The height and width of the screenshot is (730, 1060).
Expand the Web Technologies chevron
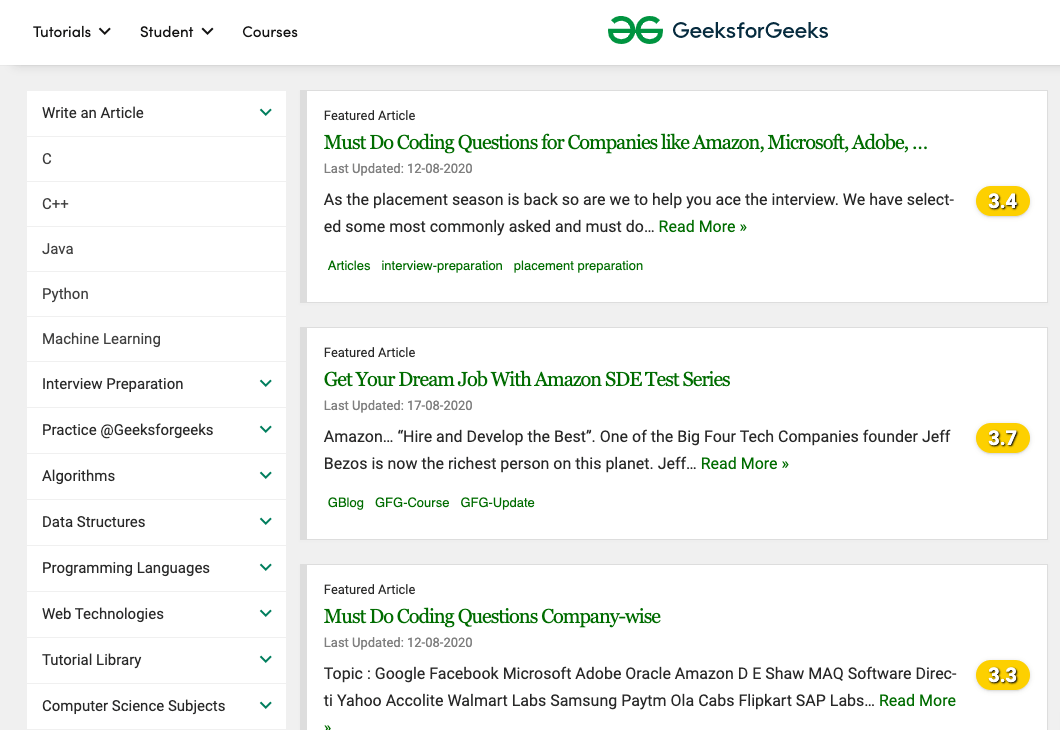coord(266,614)
